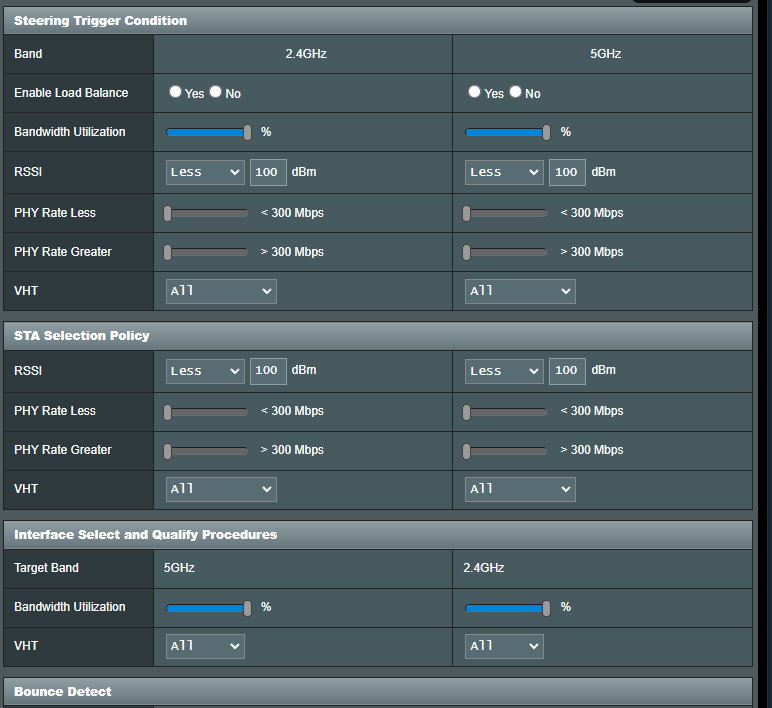The width and height of the screenshot is (772, 708).
Task: Click 2.4GHz Steering Trigger PHY Rate Less slider
Action: [206, 213]
